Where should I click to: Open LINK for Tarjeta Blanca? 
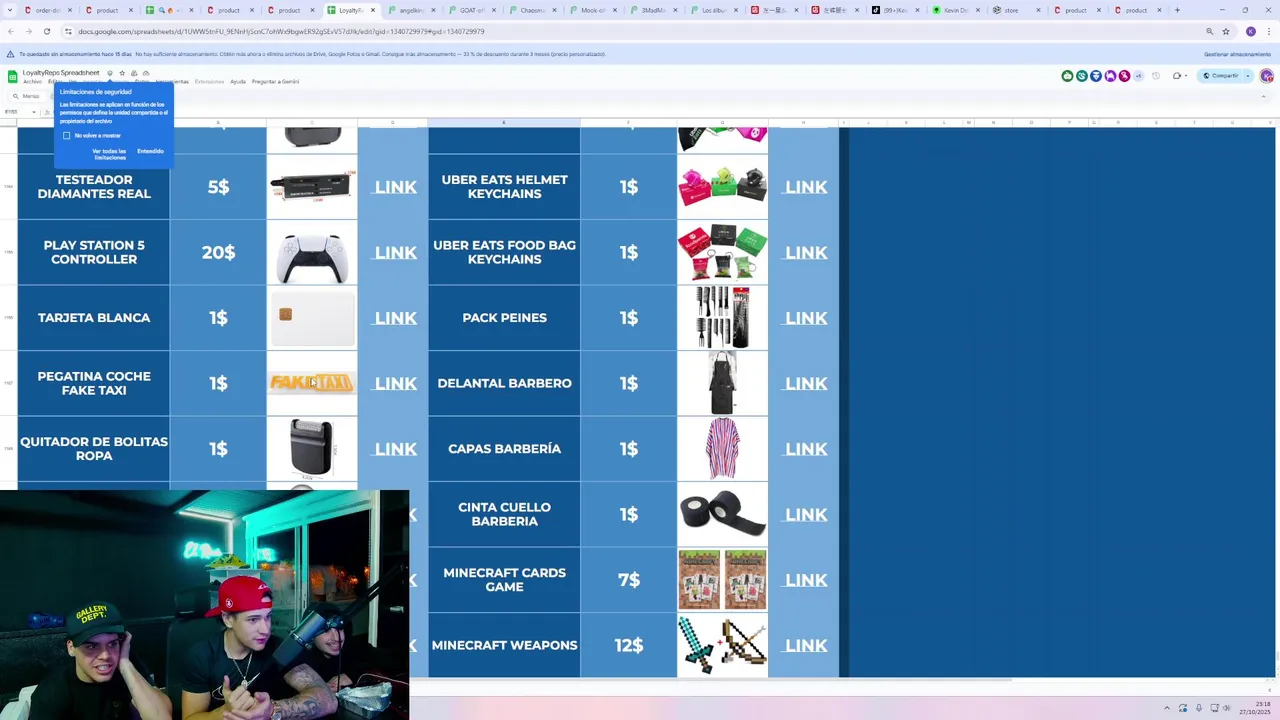click(x=395, y=318)
